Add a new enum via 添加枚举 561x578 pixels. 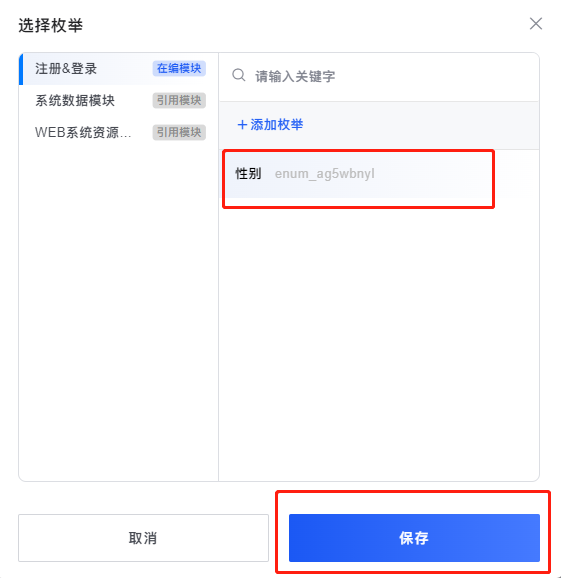(x=271, y=125)
